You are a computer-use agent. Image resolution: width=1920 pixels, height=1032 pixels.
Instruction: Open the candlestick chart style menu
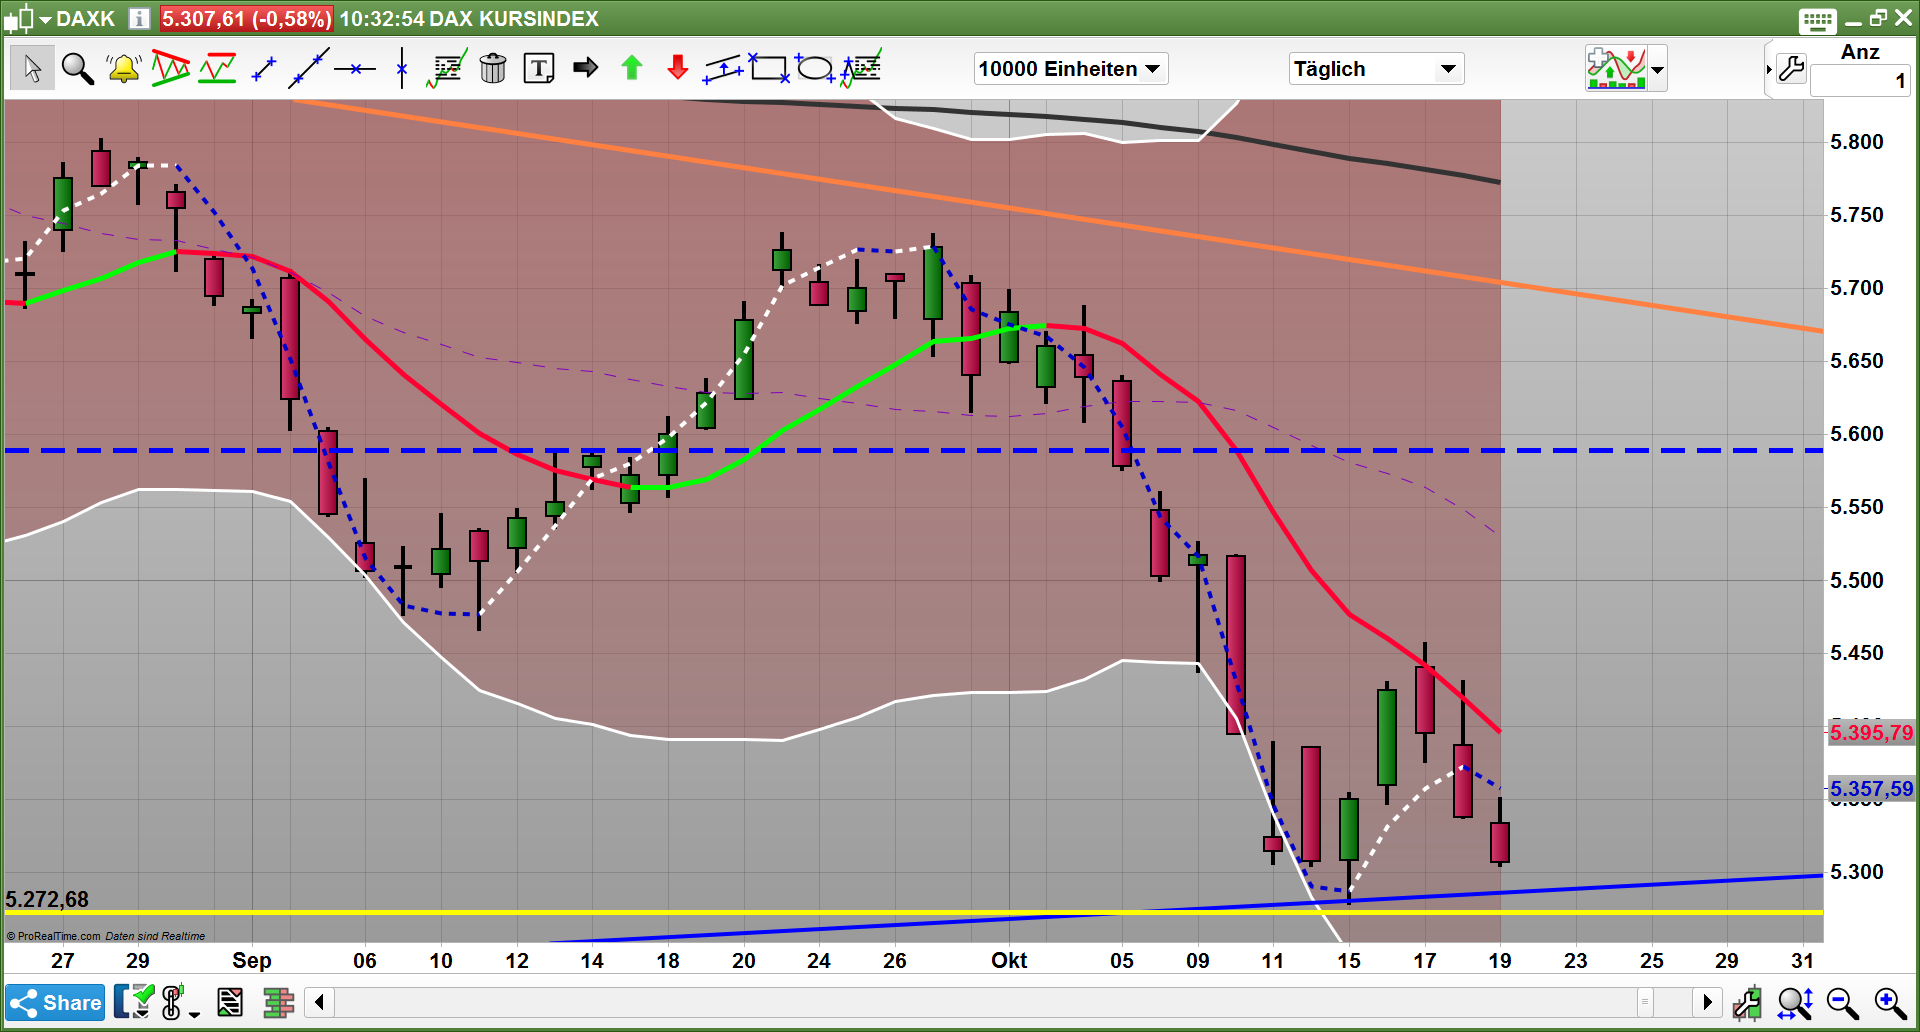click(27, 18)
